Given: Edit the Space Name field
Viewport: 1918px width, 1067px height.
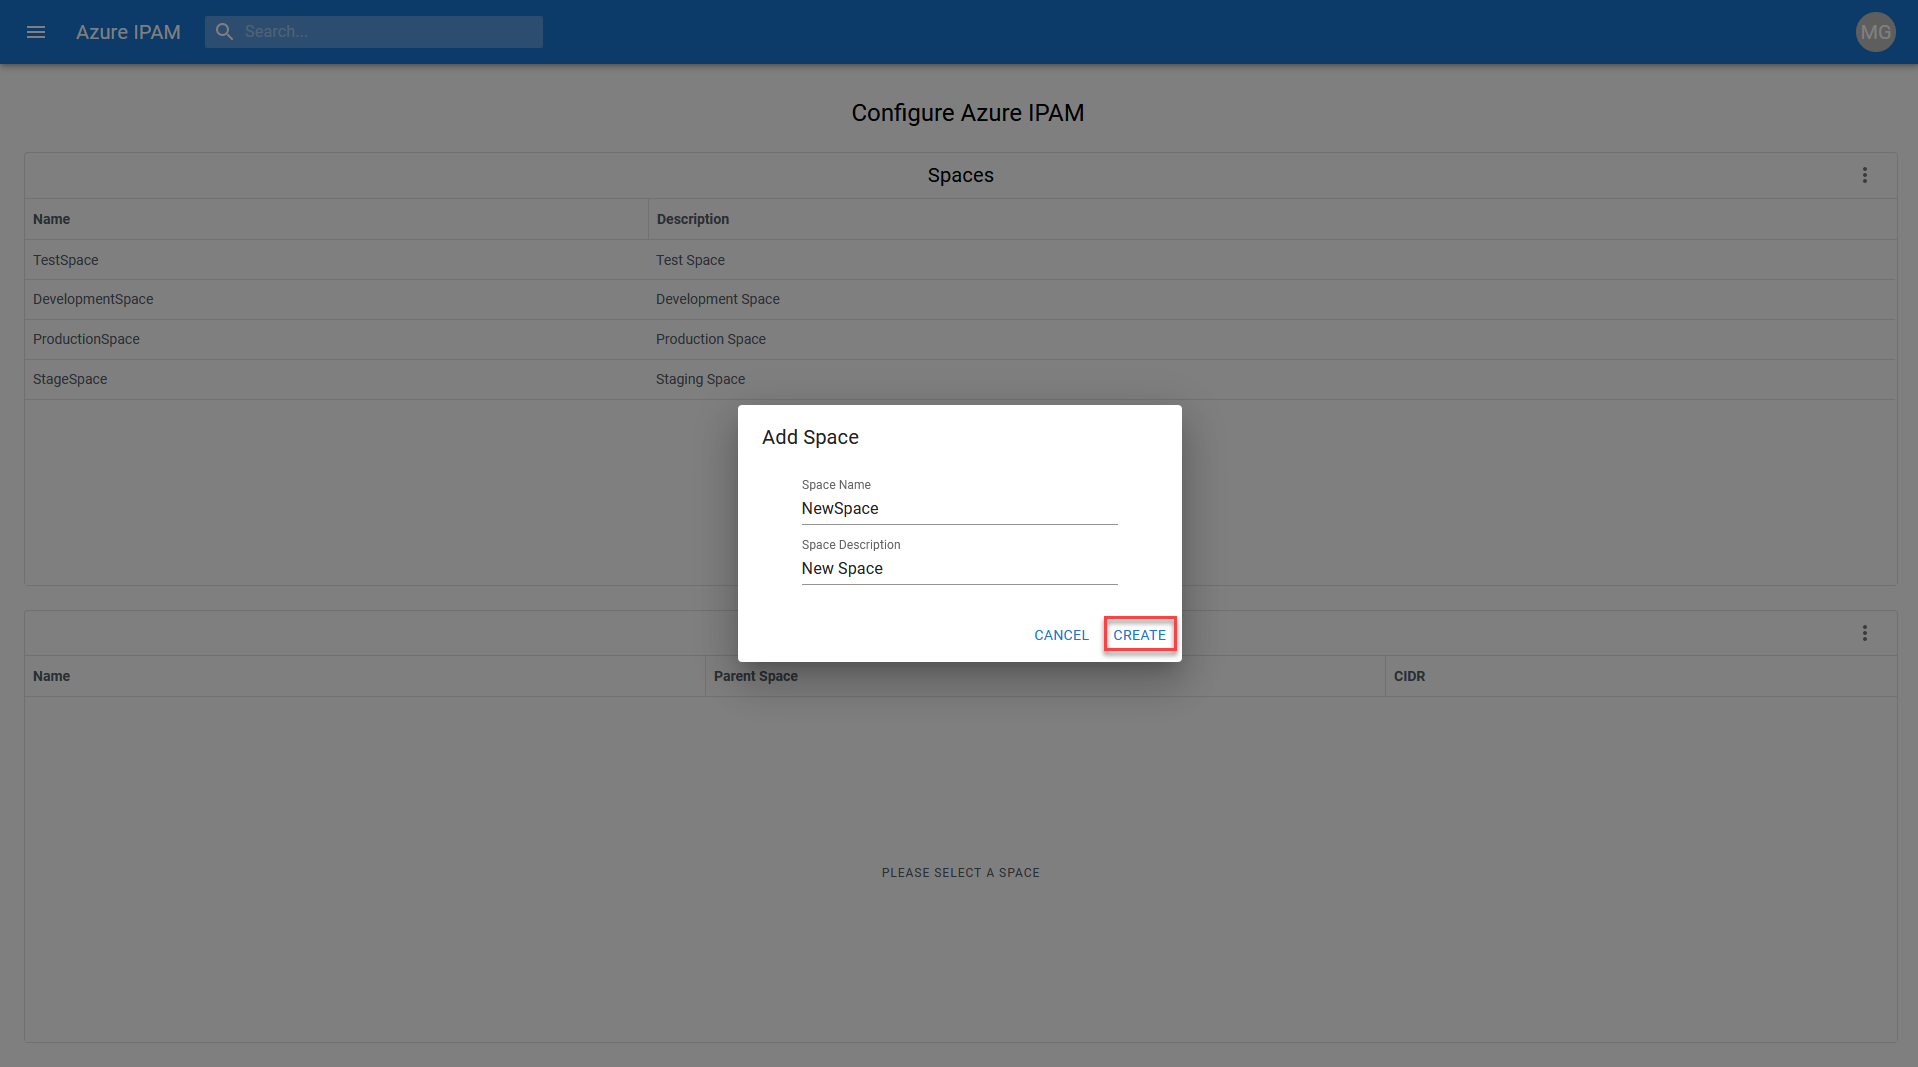Looking at the screenshot, I should point(959,509).
